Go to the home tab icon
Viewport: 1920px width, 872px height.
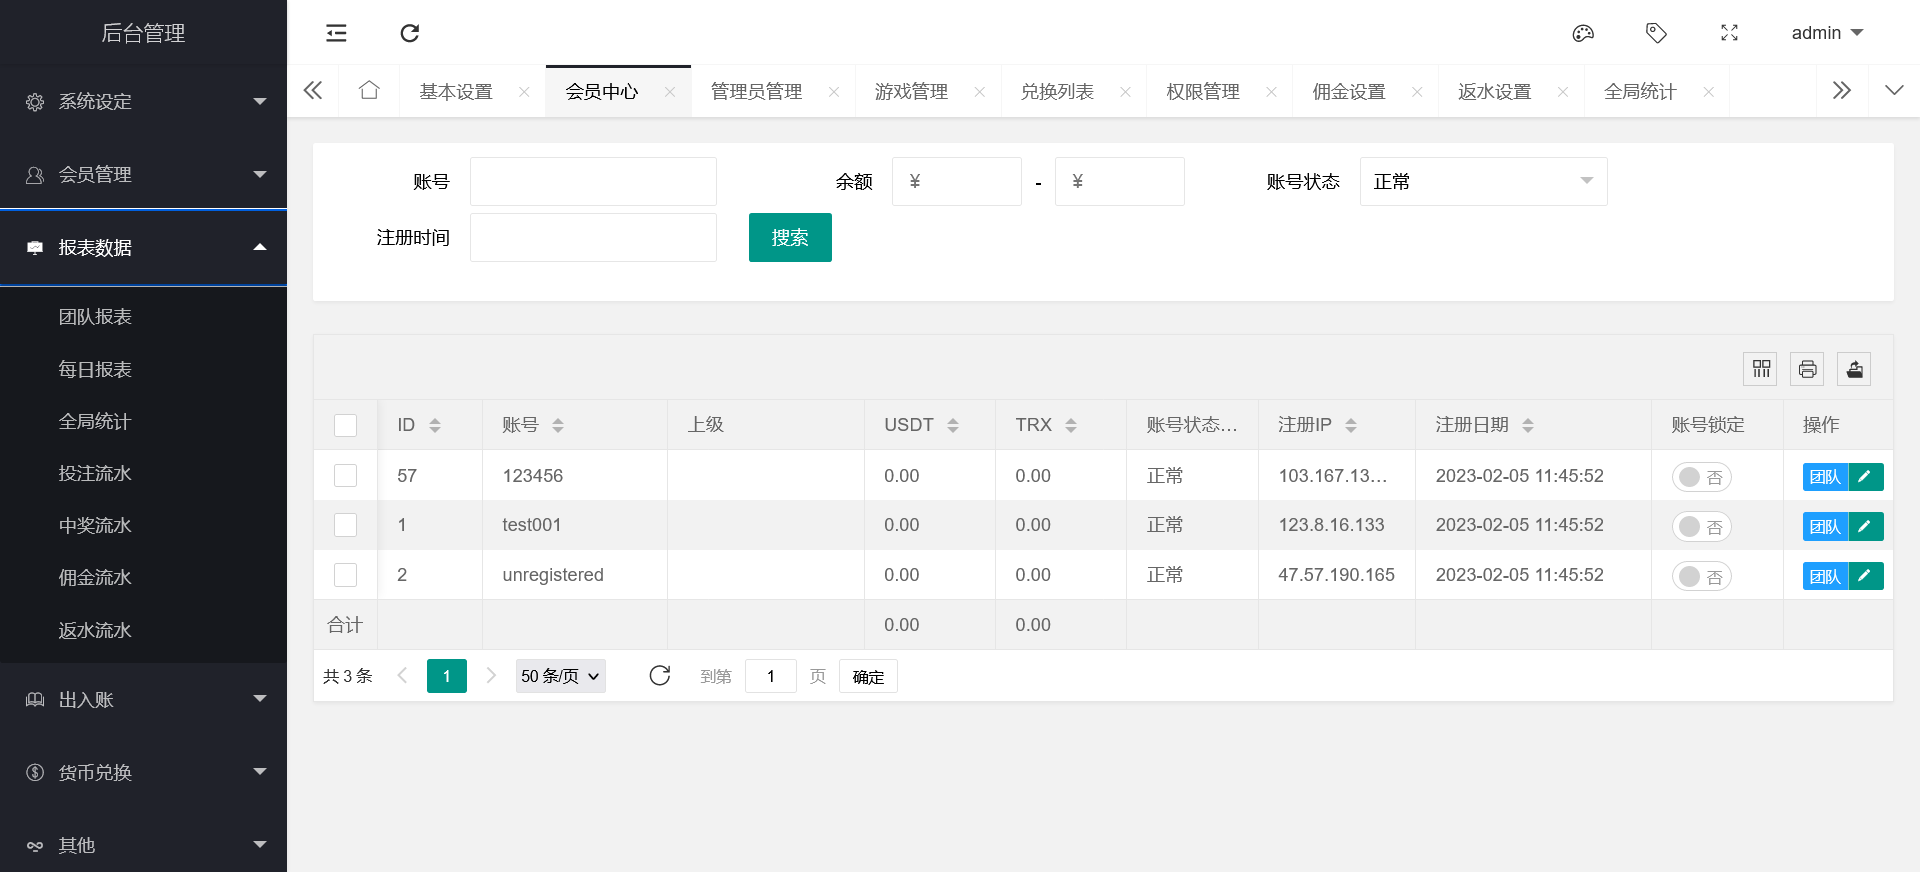pyautogui.click(x=369, y=91)
